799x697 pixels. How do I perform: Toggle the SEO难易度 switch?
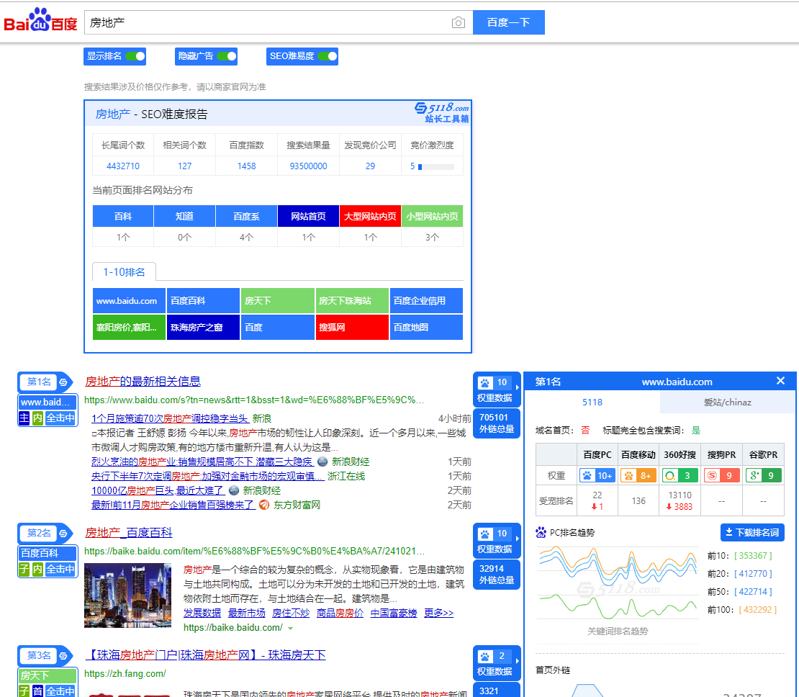pyautogui.click(x=328, y=56)
